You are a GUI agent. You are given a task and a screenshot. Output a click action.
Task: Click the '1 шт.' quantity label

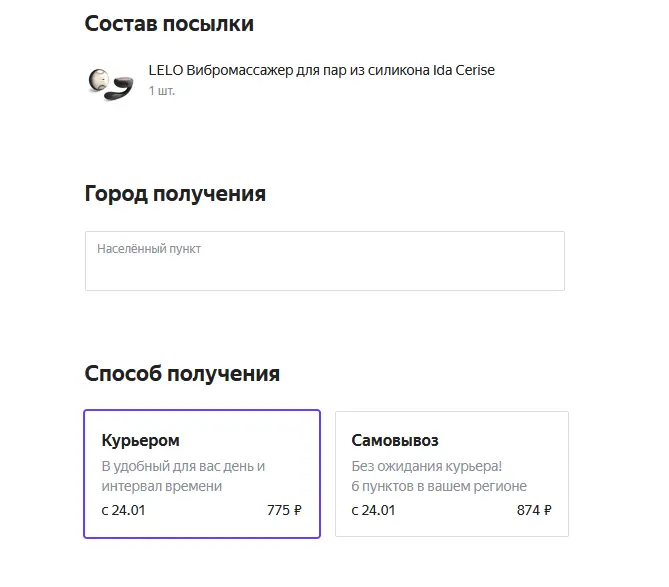pos(161,91)
